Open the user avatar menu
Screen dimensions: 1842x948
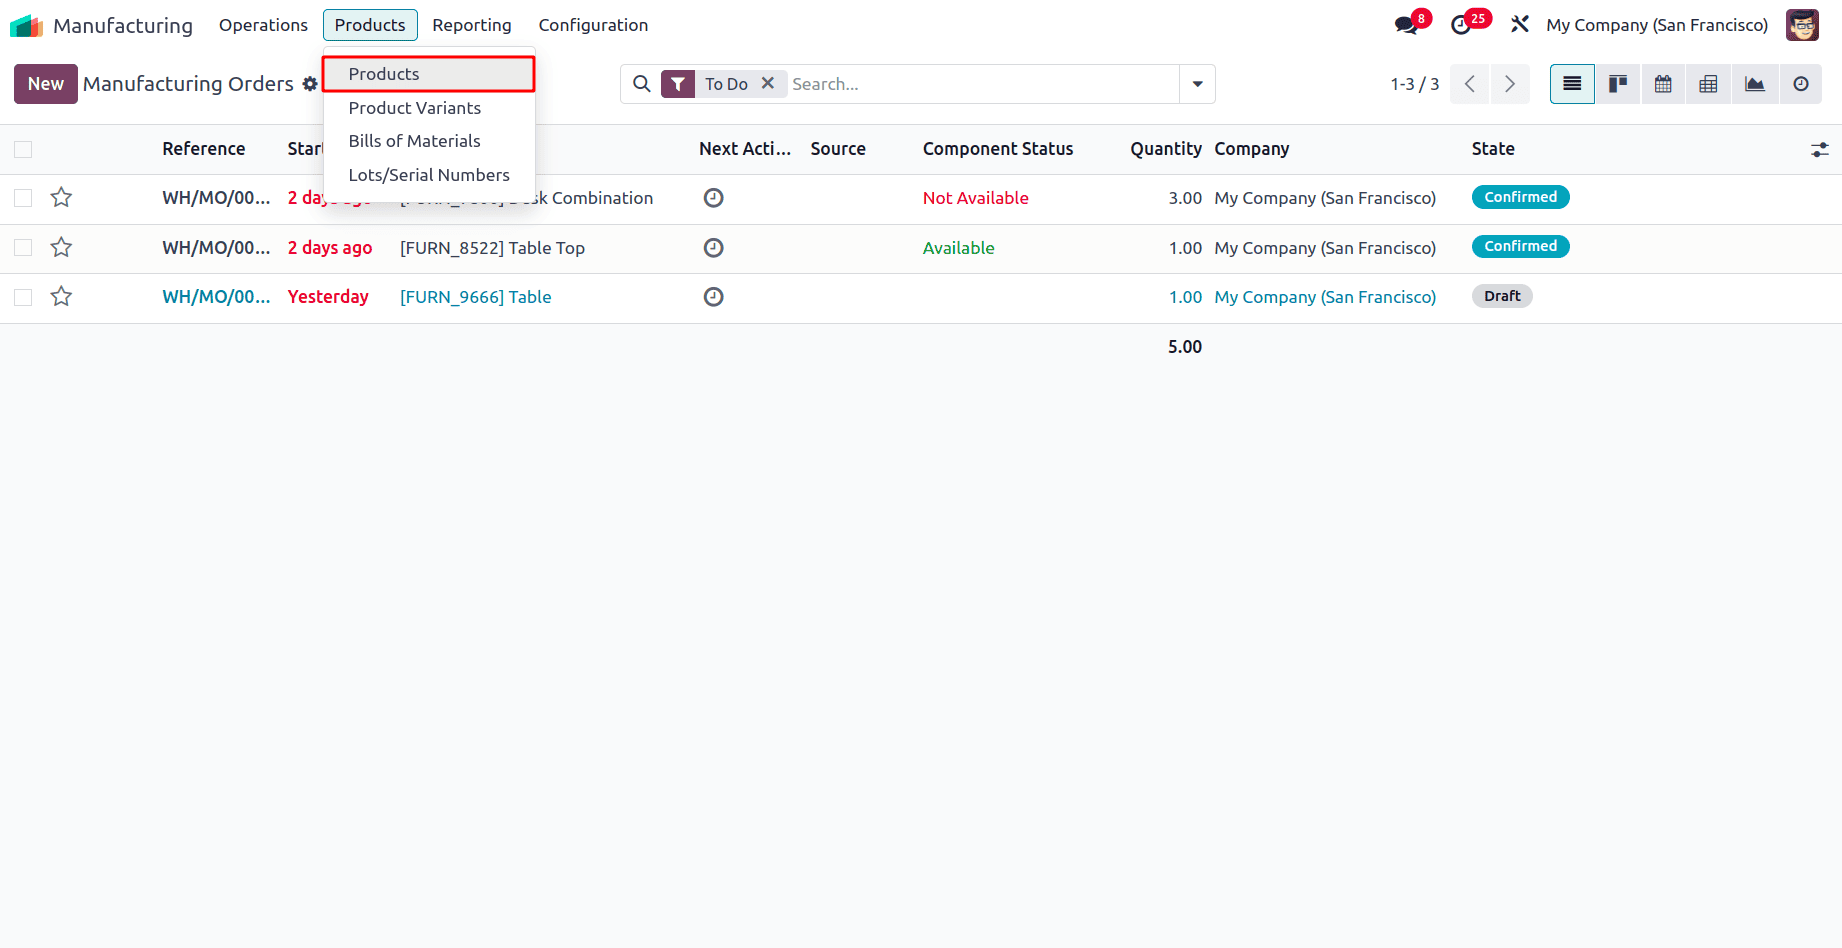(x=1803, y=24)
